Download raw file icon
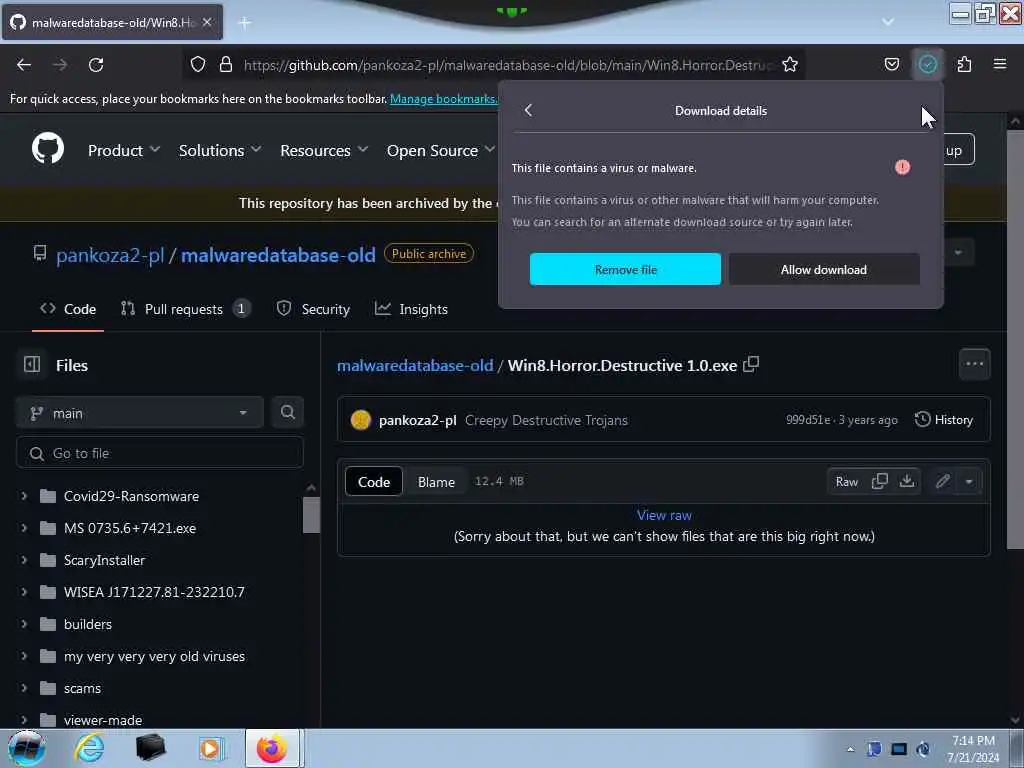 [907, 481]
